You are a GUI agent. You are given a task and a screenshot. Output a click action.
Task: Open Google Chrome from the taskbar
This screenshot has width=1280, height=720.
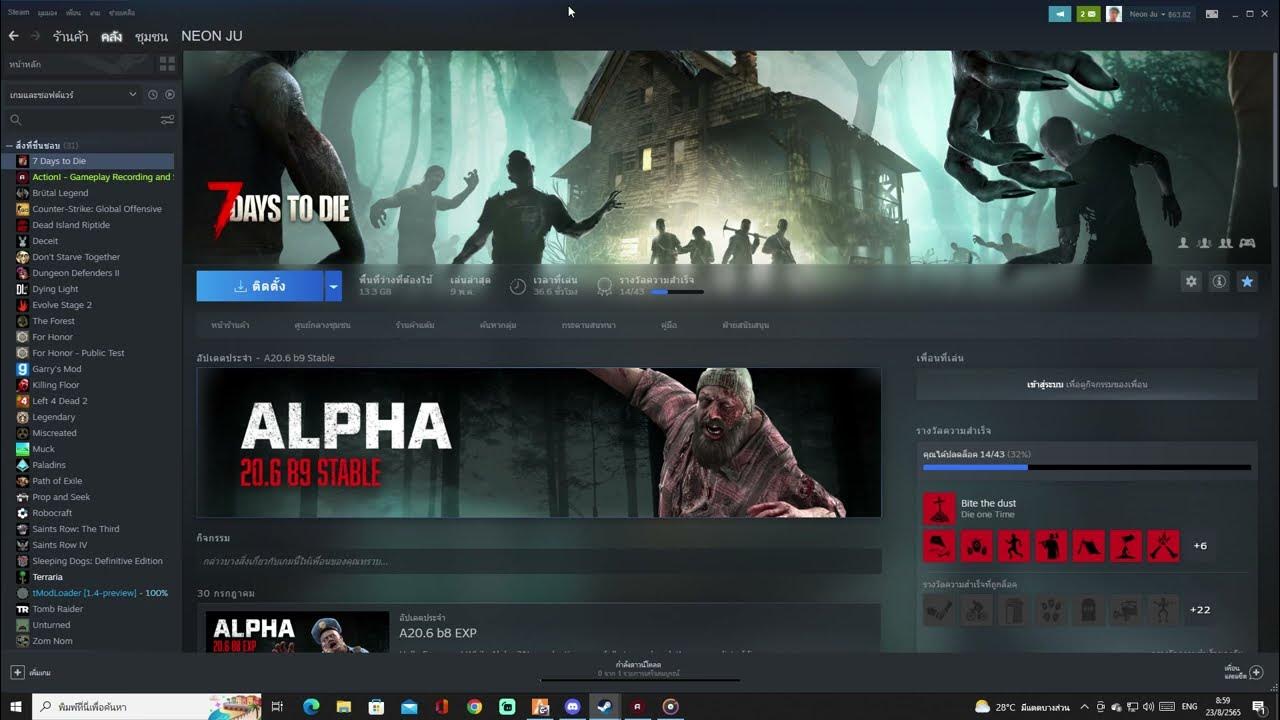(474, 707)
